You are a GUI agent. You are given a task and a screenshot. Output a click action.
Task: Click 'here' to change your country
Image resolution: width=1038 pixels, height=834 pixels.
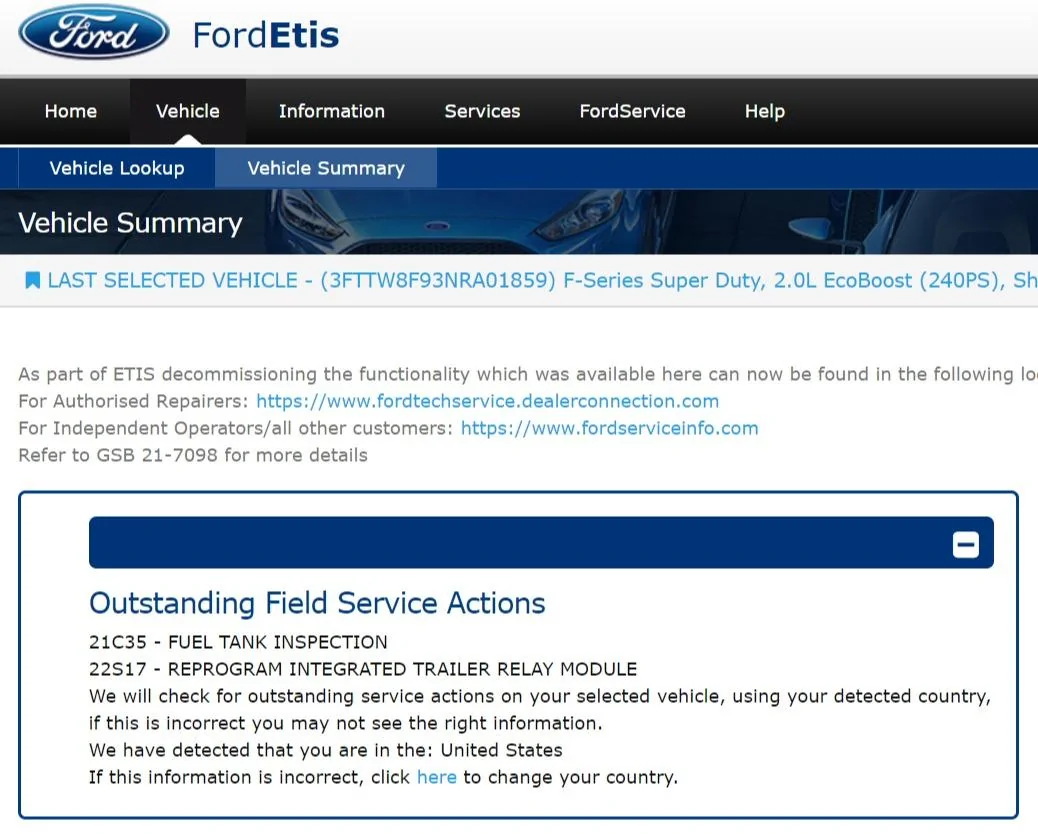coord(436,777)
